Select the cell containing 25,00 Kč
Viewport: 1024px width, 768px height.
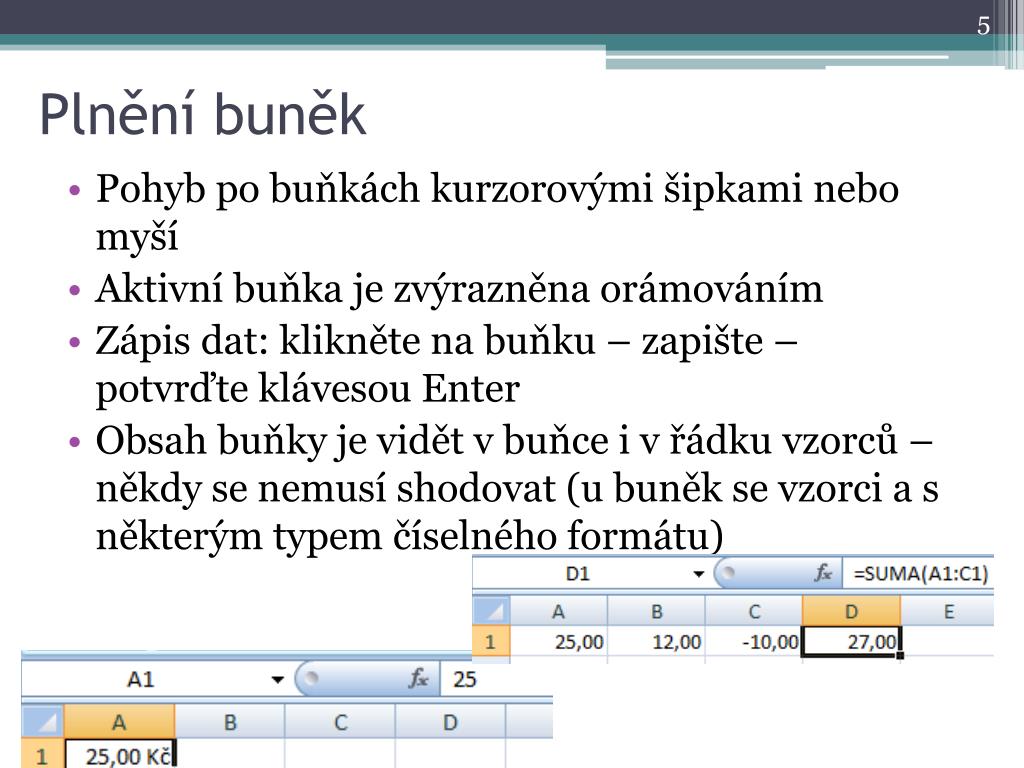[x=120, y=754]
